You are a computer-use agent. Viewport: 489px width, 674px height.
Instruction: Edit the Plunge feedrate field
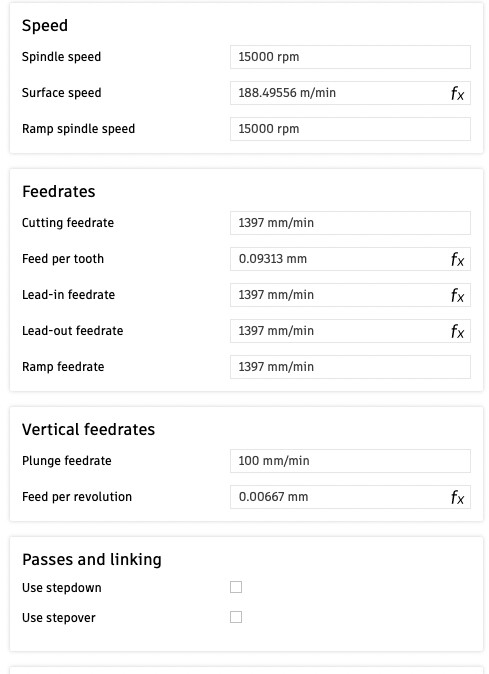[350, 461]
